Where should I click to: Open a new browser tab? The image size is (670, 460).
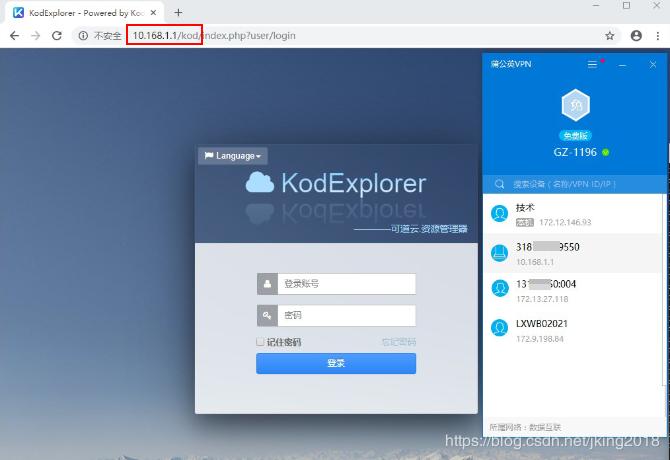[x=178, y=13]
